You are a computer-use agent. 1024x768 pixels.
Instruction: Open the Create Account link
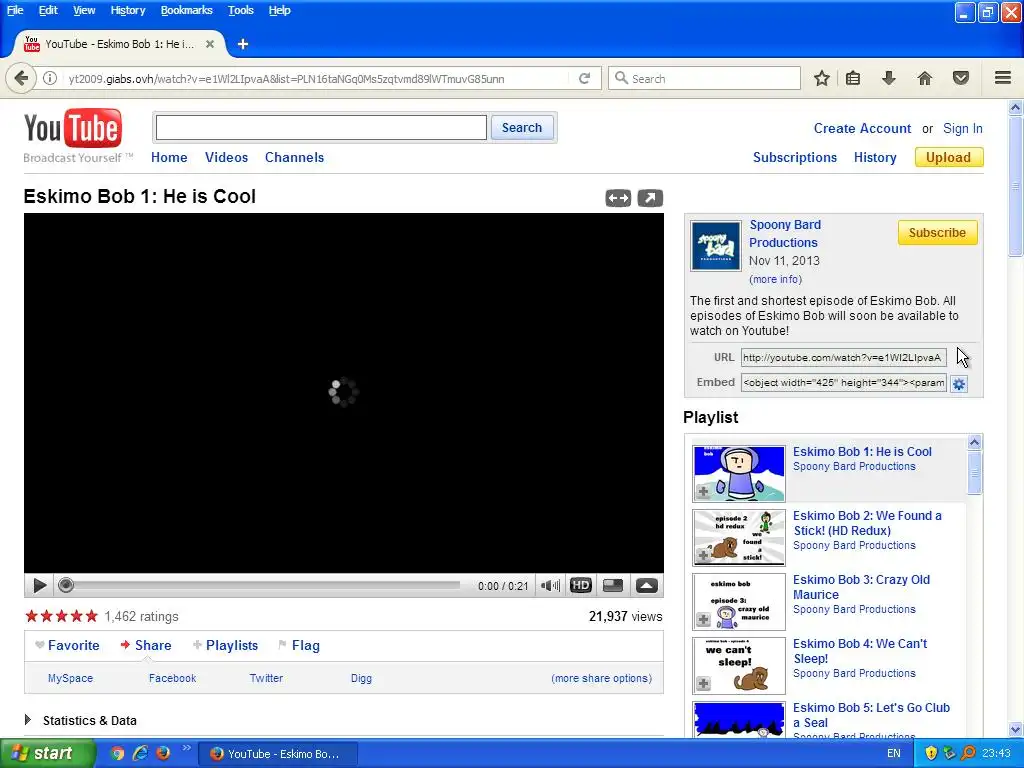point(862,129)
